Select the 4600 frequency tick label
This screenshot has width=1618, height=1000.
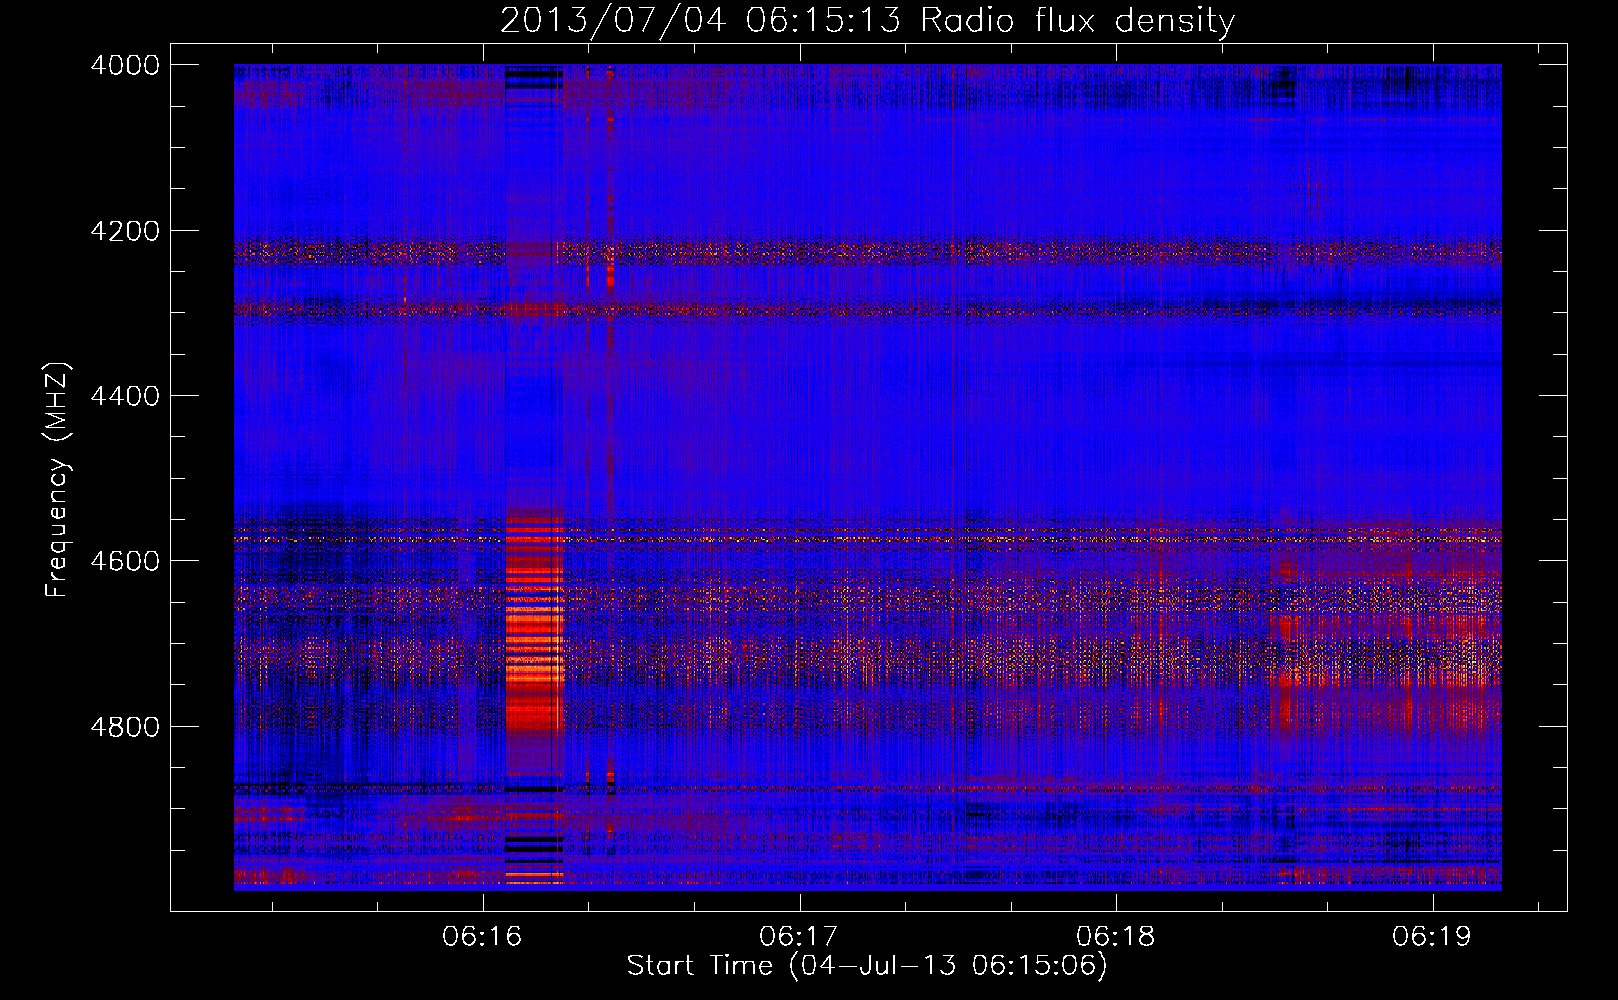coord(125,561)
